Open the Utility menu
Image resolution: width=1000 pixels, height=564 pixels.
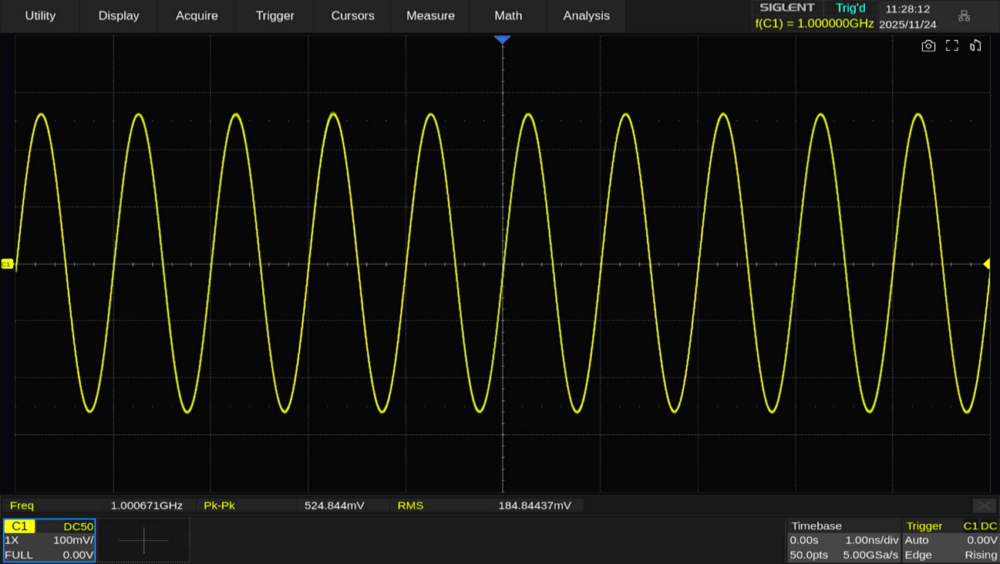(40, 16)
